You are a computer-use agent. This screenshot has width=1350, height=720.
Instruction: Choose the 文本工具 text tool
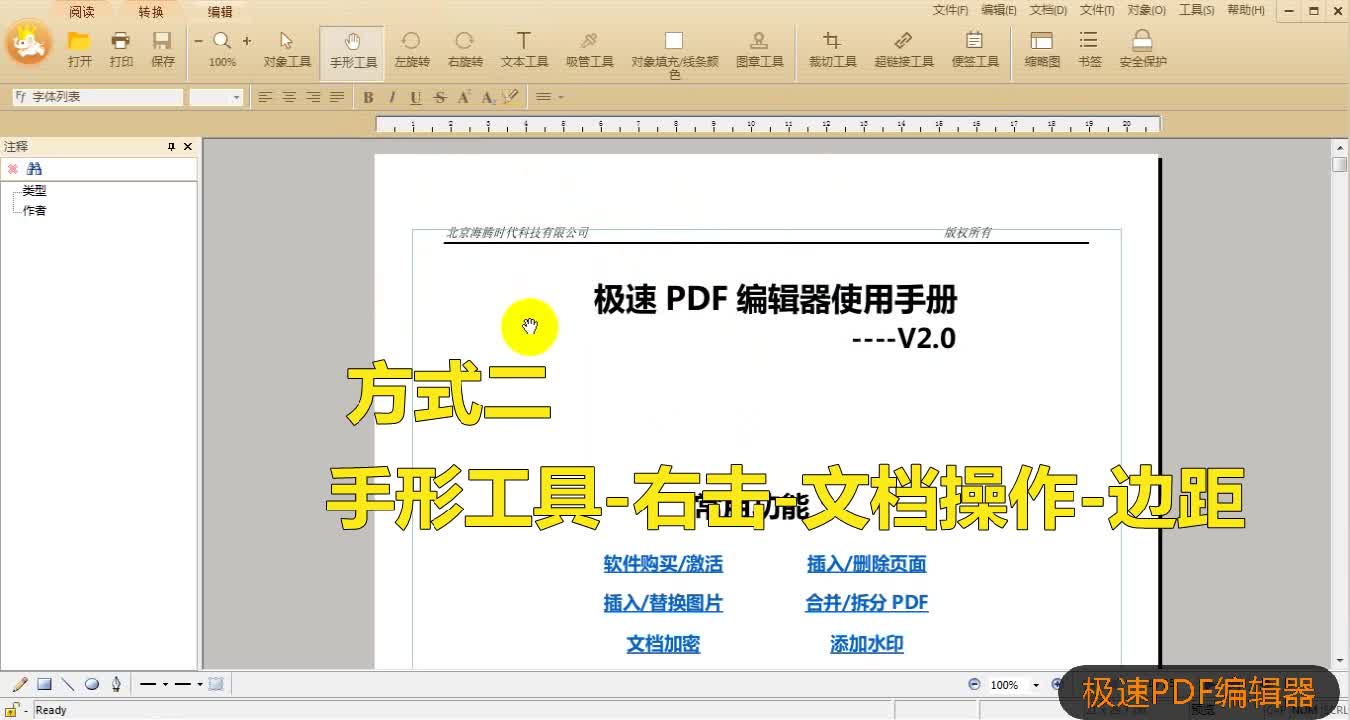click(524, 49)
